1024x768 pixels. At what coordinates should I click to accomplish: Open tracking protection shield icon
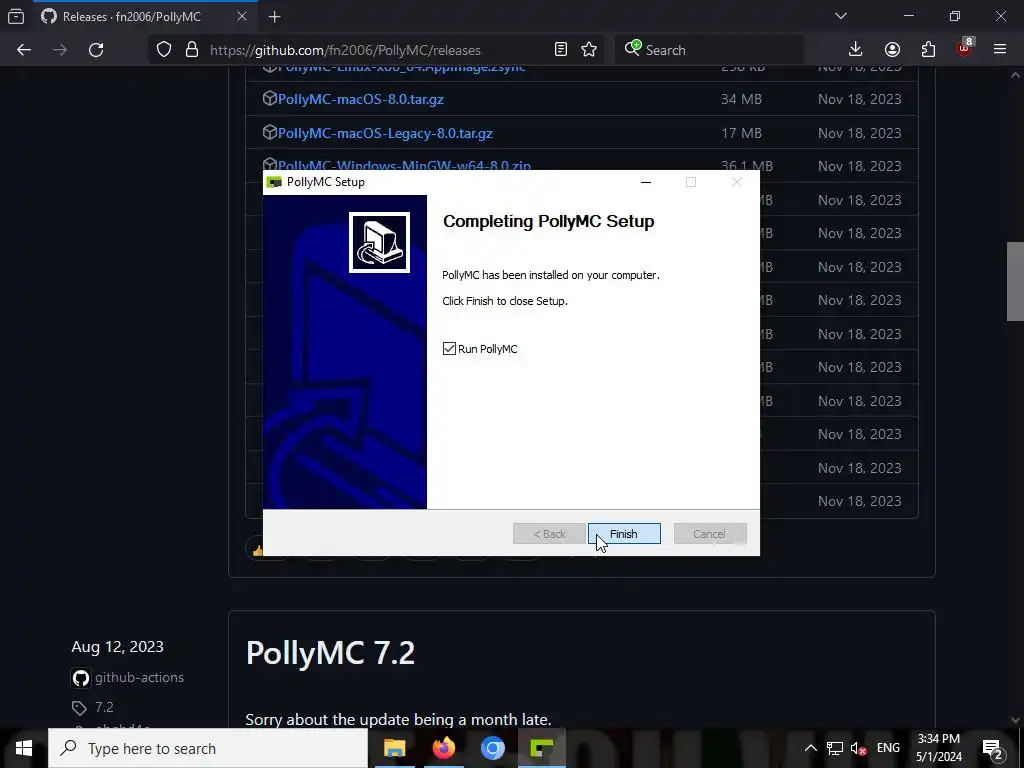(164, 50)
